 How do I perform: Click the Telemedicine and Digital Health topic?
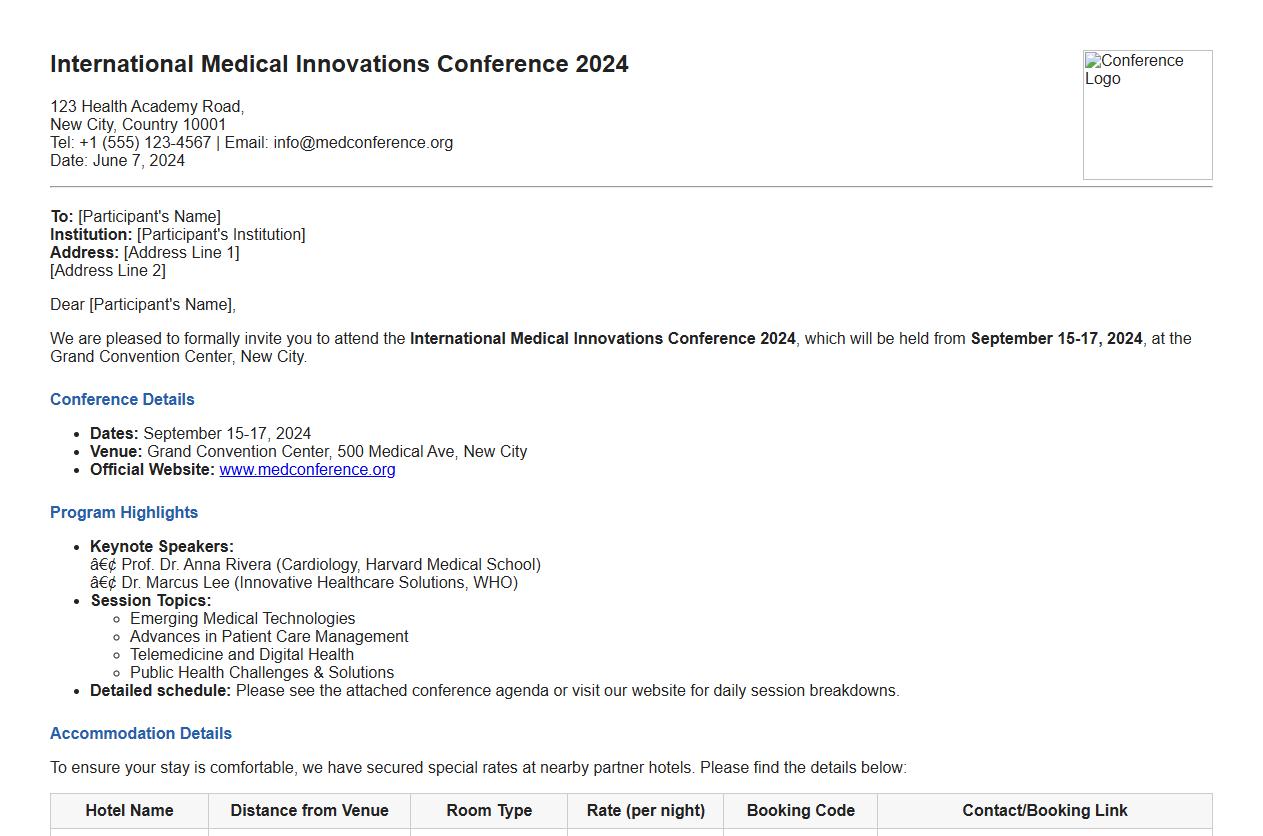(x=241, y=655)
